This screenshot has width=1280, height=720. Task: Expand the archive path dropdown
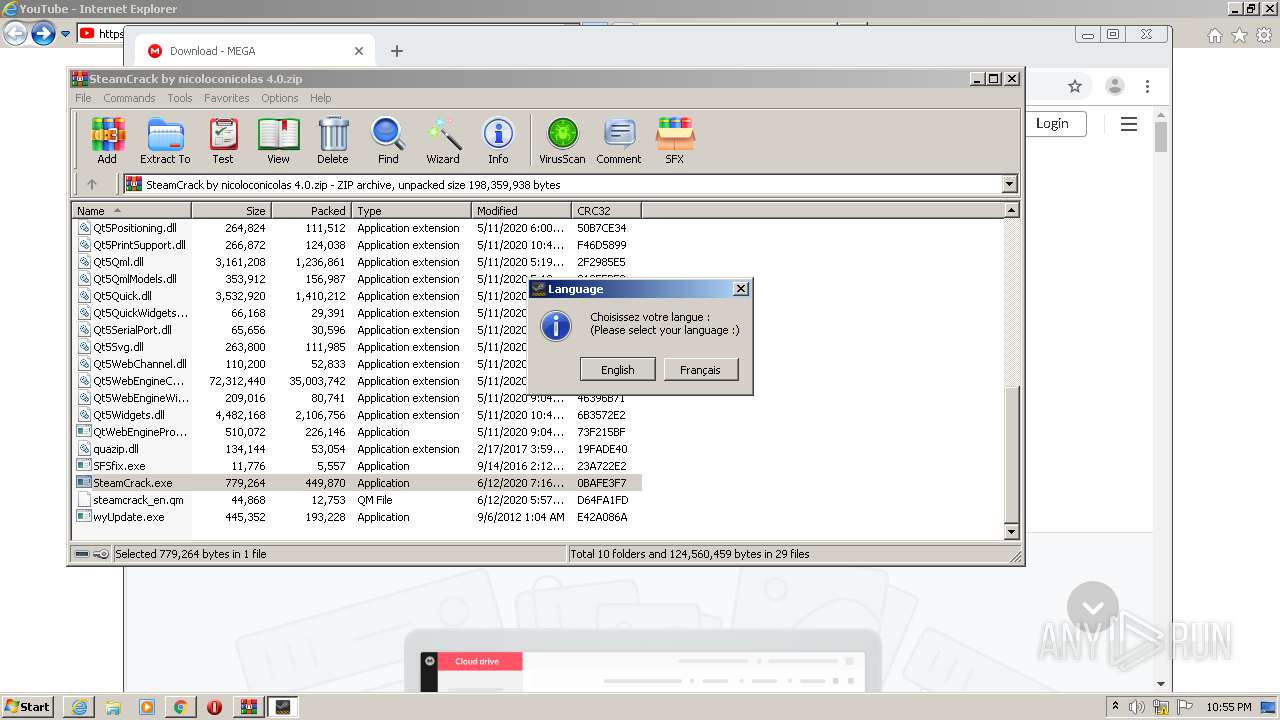pos(1009,184)
